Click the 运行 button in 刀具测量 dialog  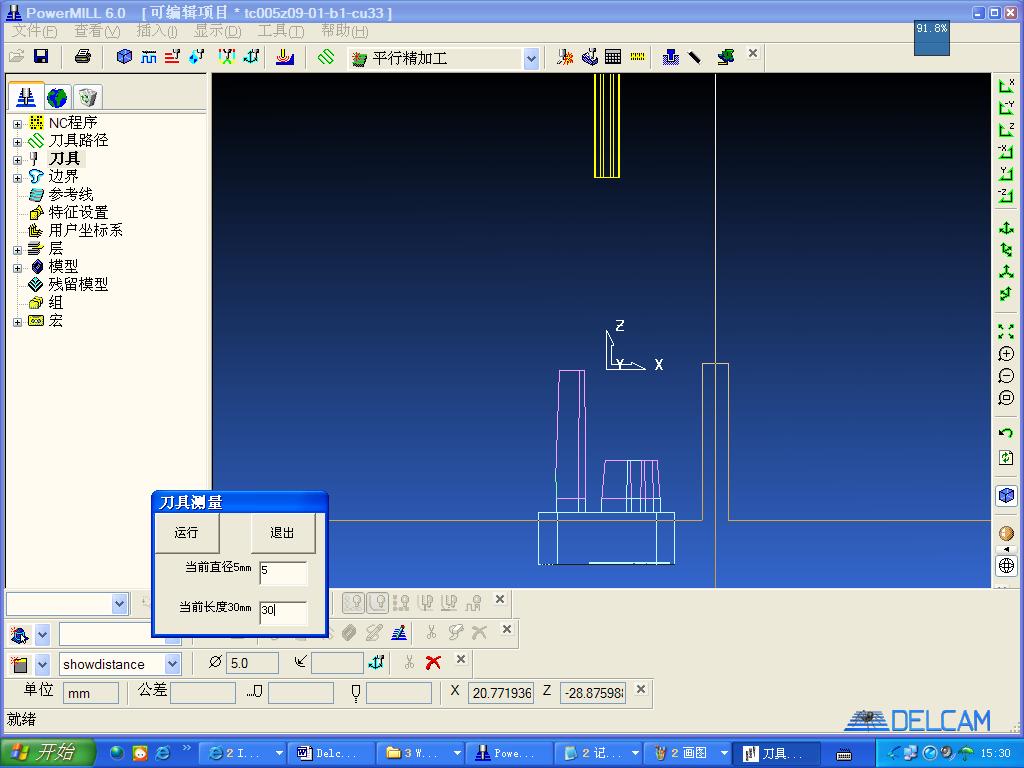pos(186,533)
